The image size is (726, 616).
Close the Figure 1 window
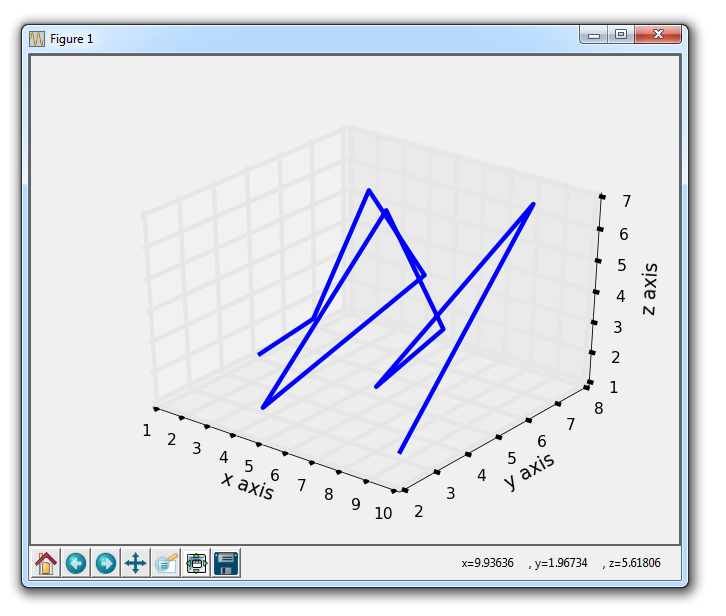tap(658, 35)
